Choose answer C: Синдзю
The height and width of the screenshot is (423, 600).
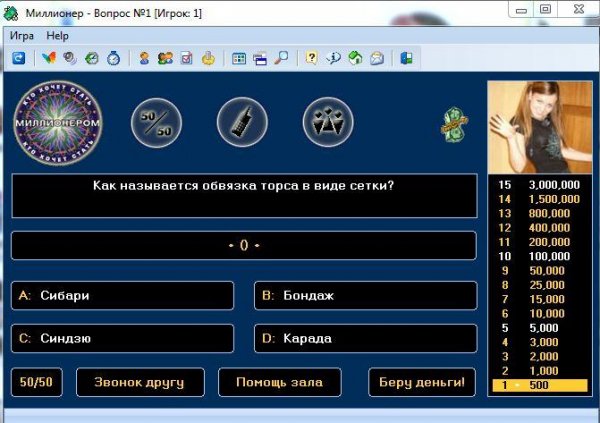click(122, 338)
